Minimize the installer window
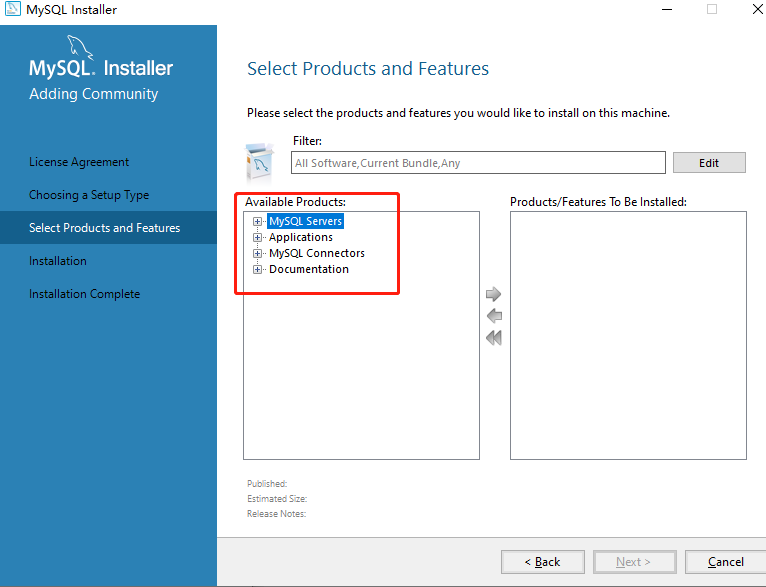This screenshot has height=587, width=766. coord(666,10)
